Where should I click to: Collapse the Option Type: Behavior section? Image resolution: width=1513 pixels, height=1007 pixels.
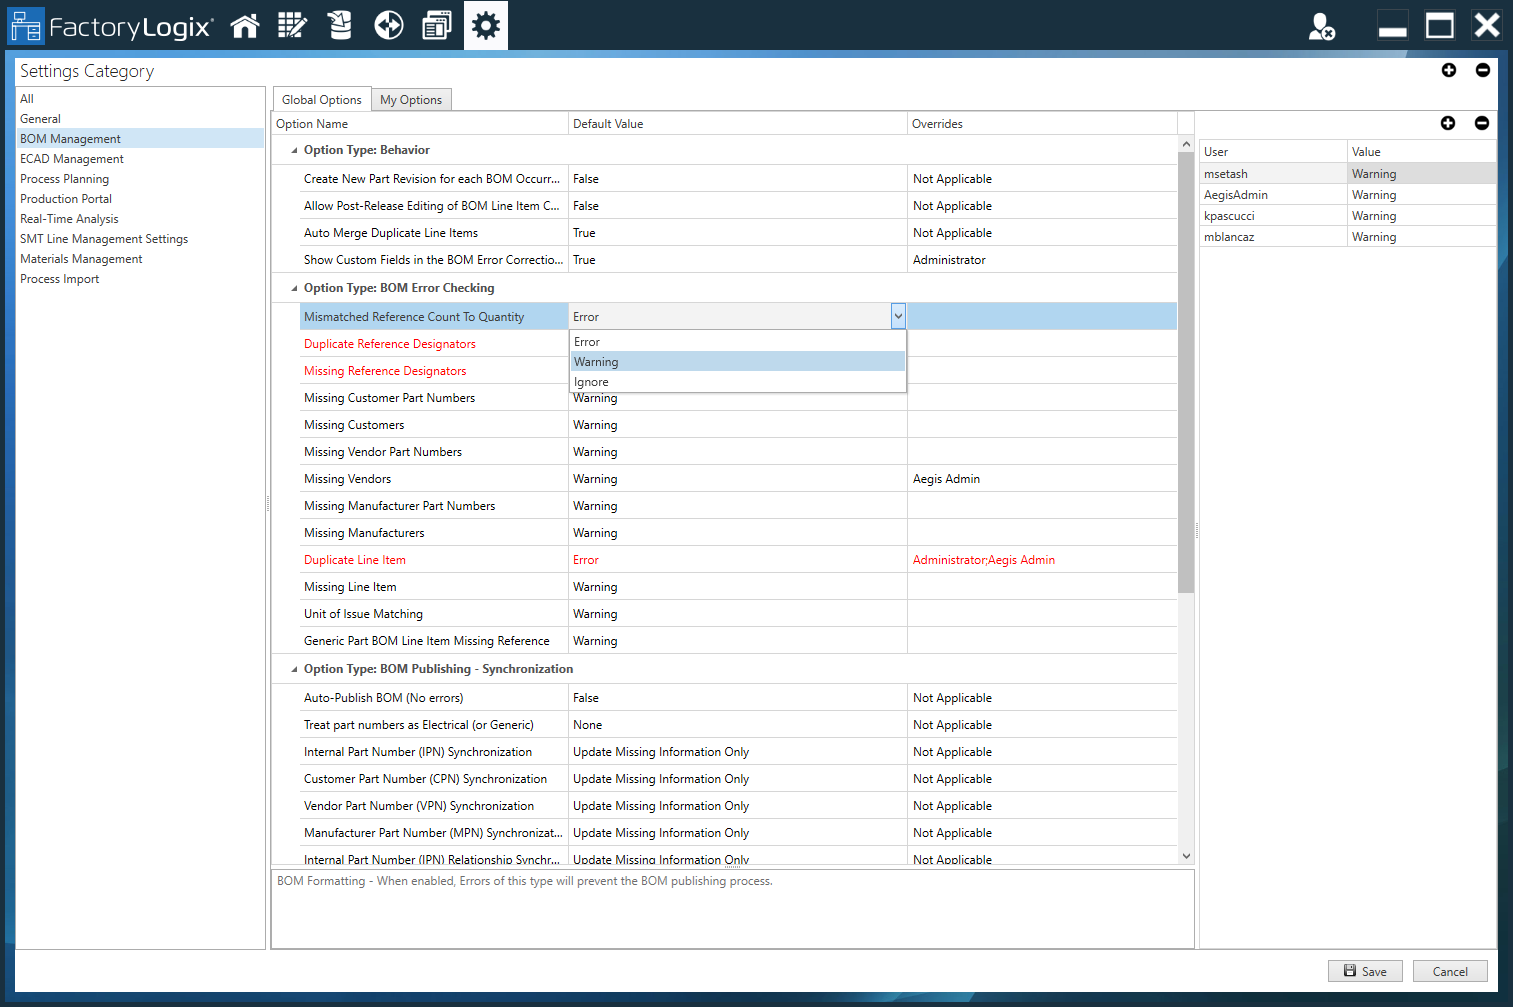[x=293, y=150]
